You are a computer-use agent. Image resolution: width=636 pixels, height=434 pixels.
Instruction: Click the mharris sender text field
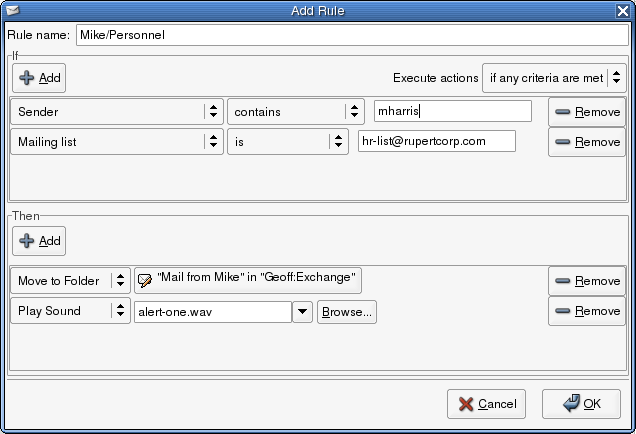[452, 111]
